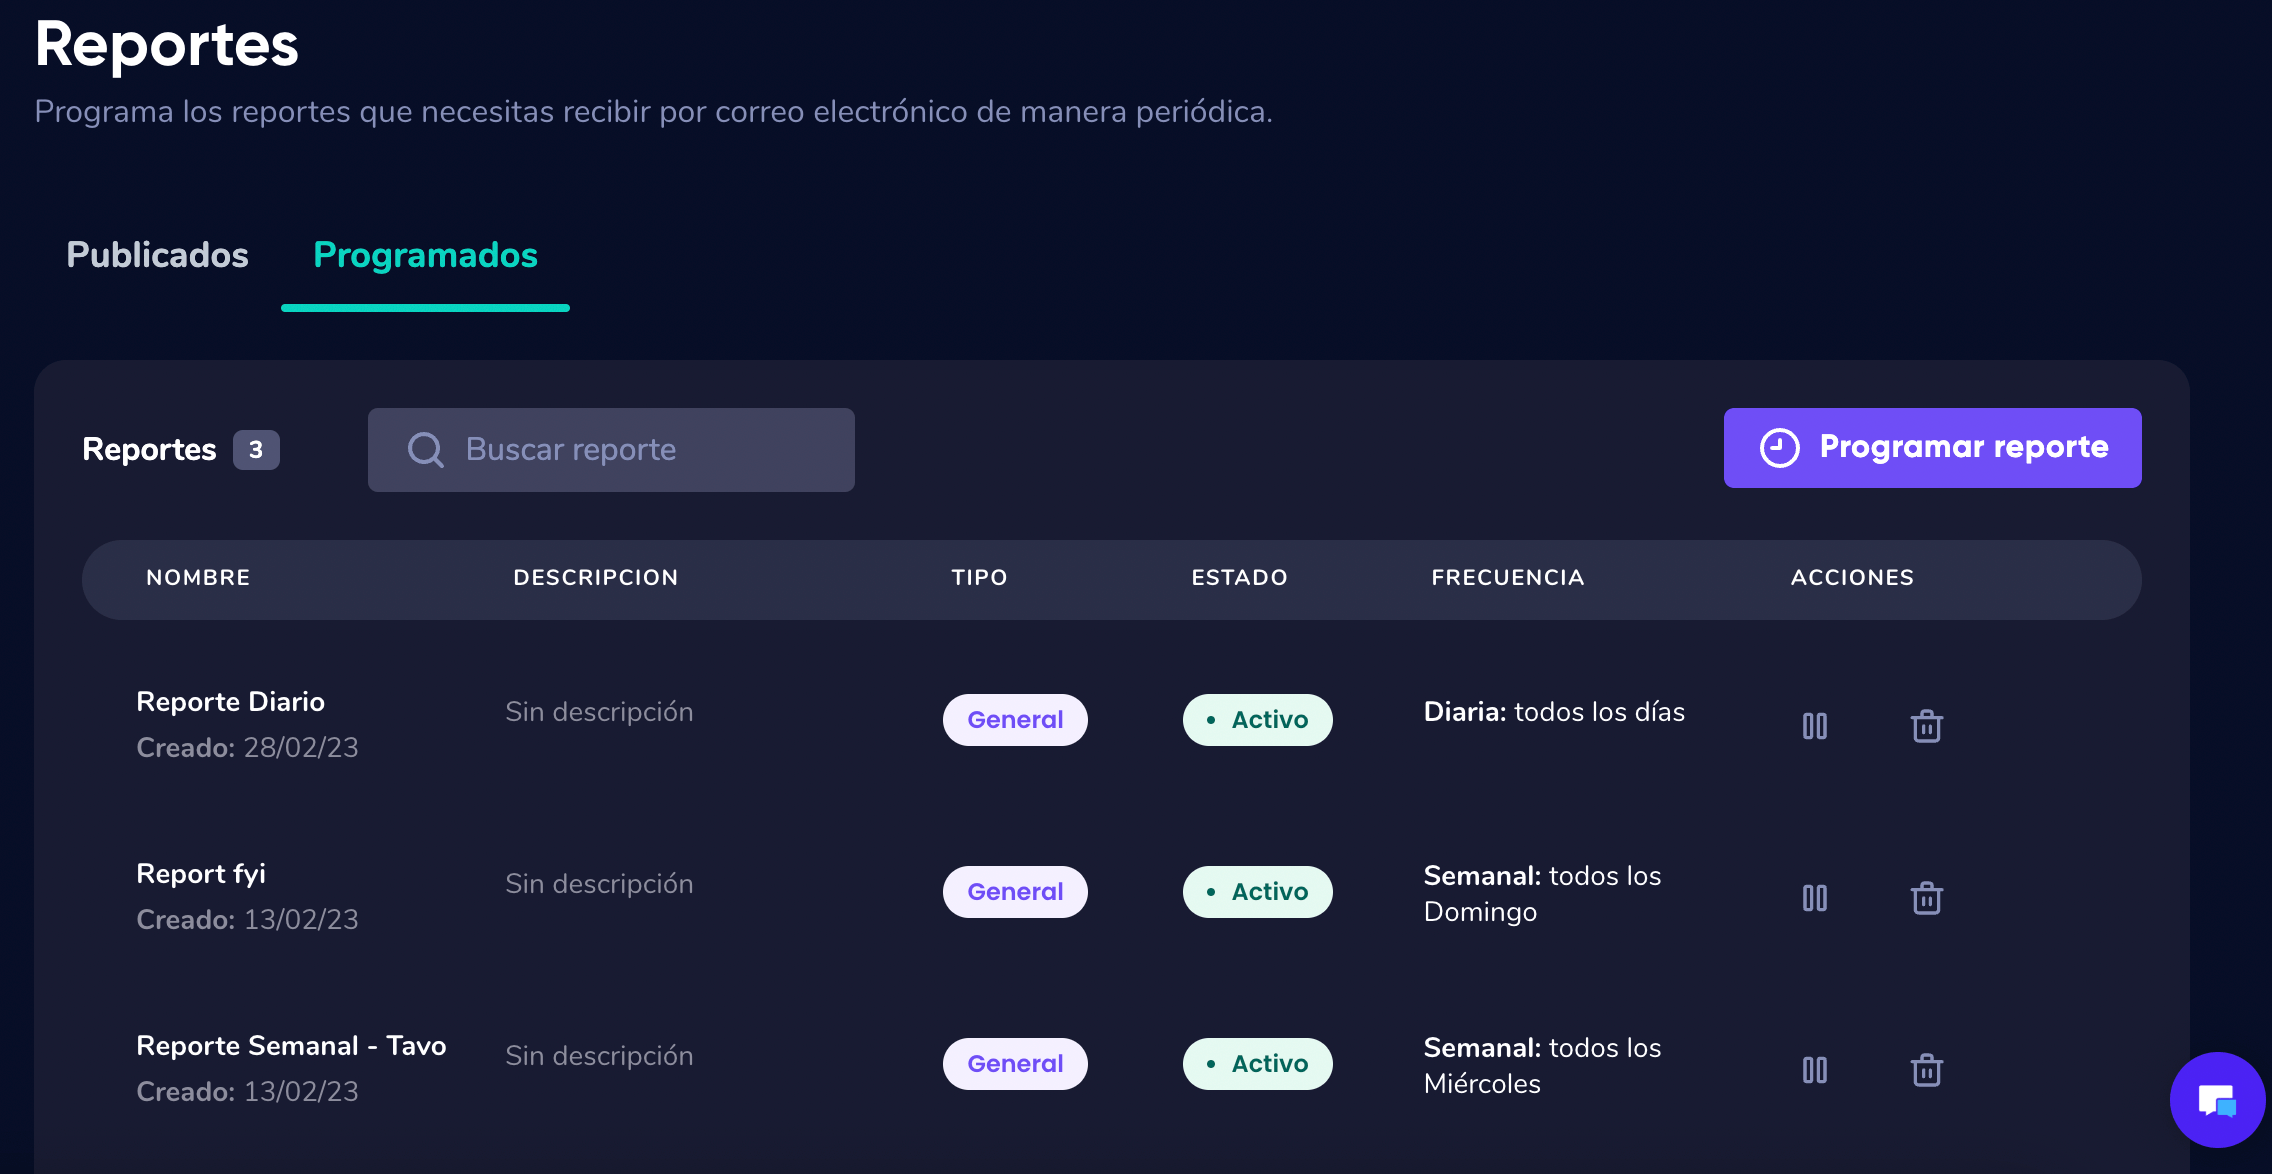Open the chat support bubble
The image size is (2272, 1174).
coord(2216,1099)
